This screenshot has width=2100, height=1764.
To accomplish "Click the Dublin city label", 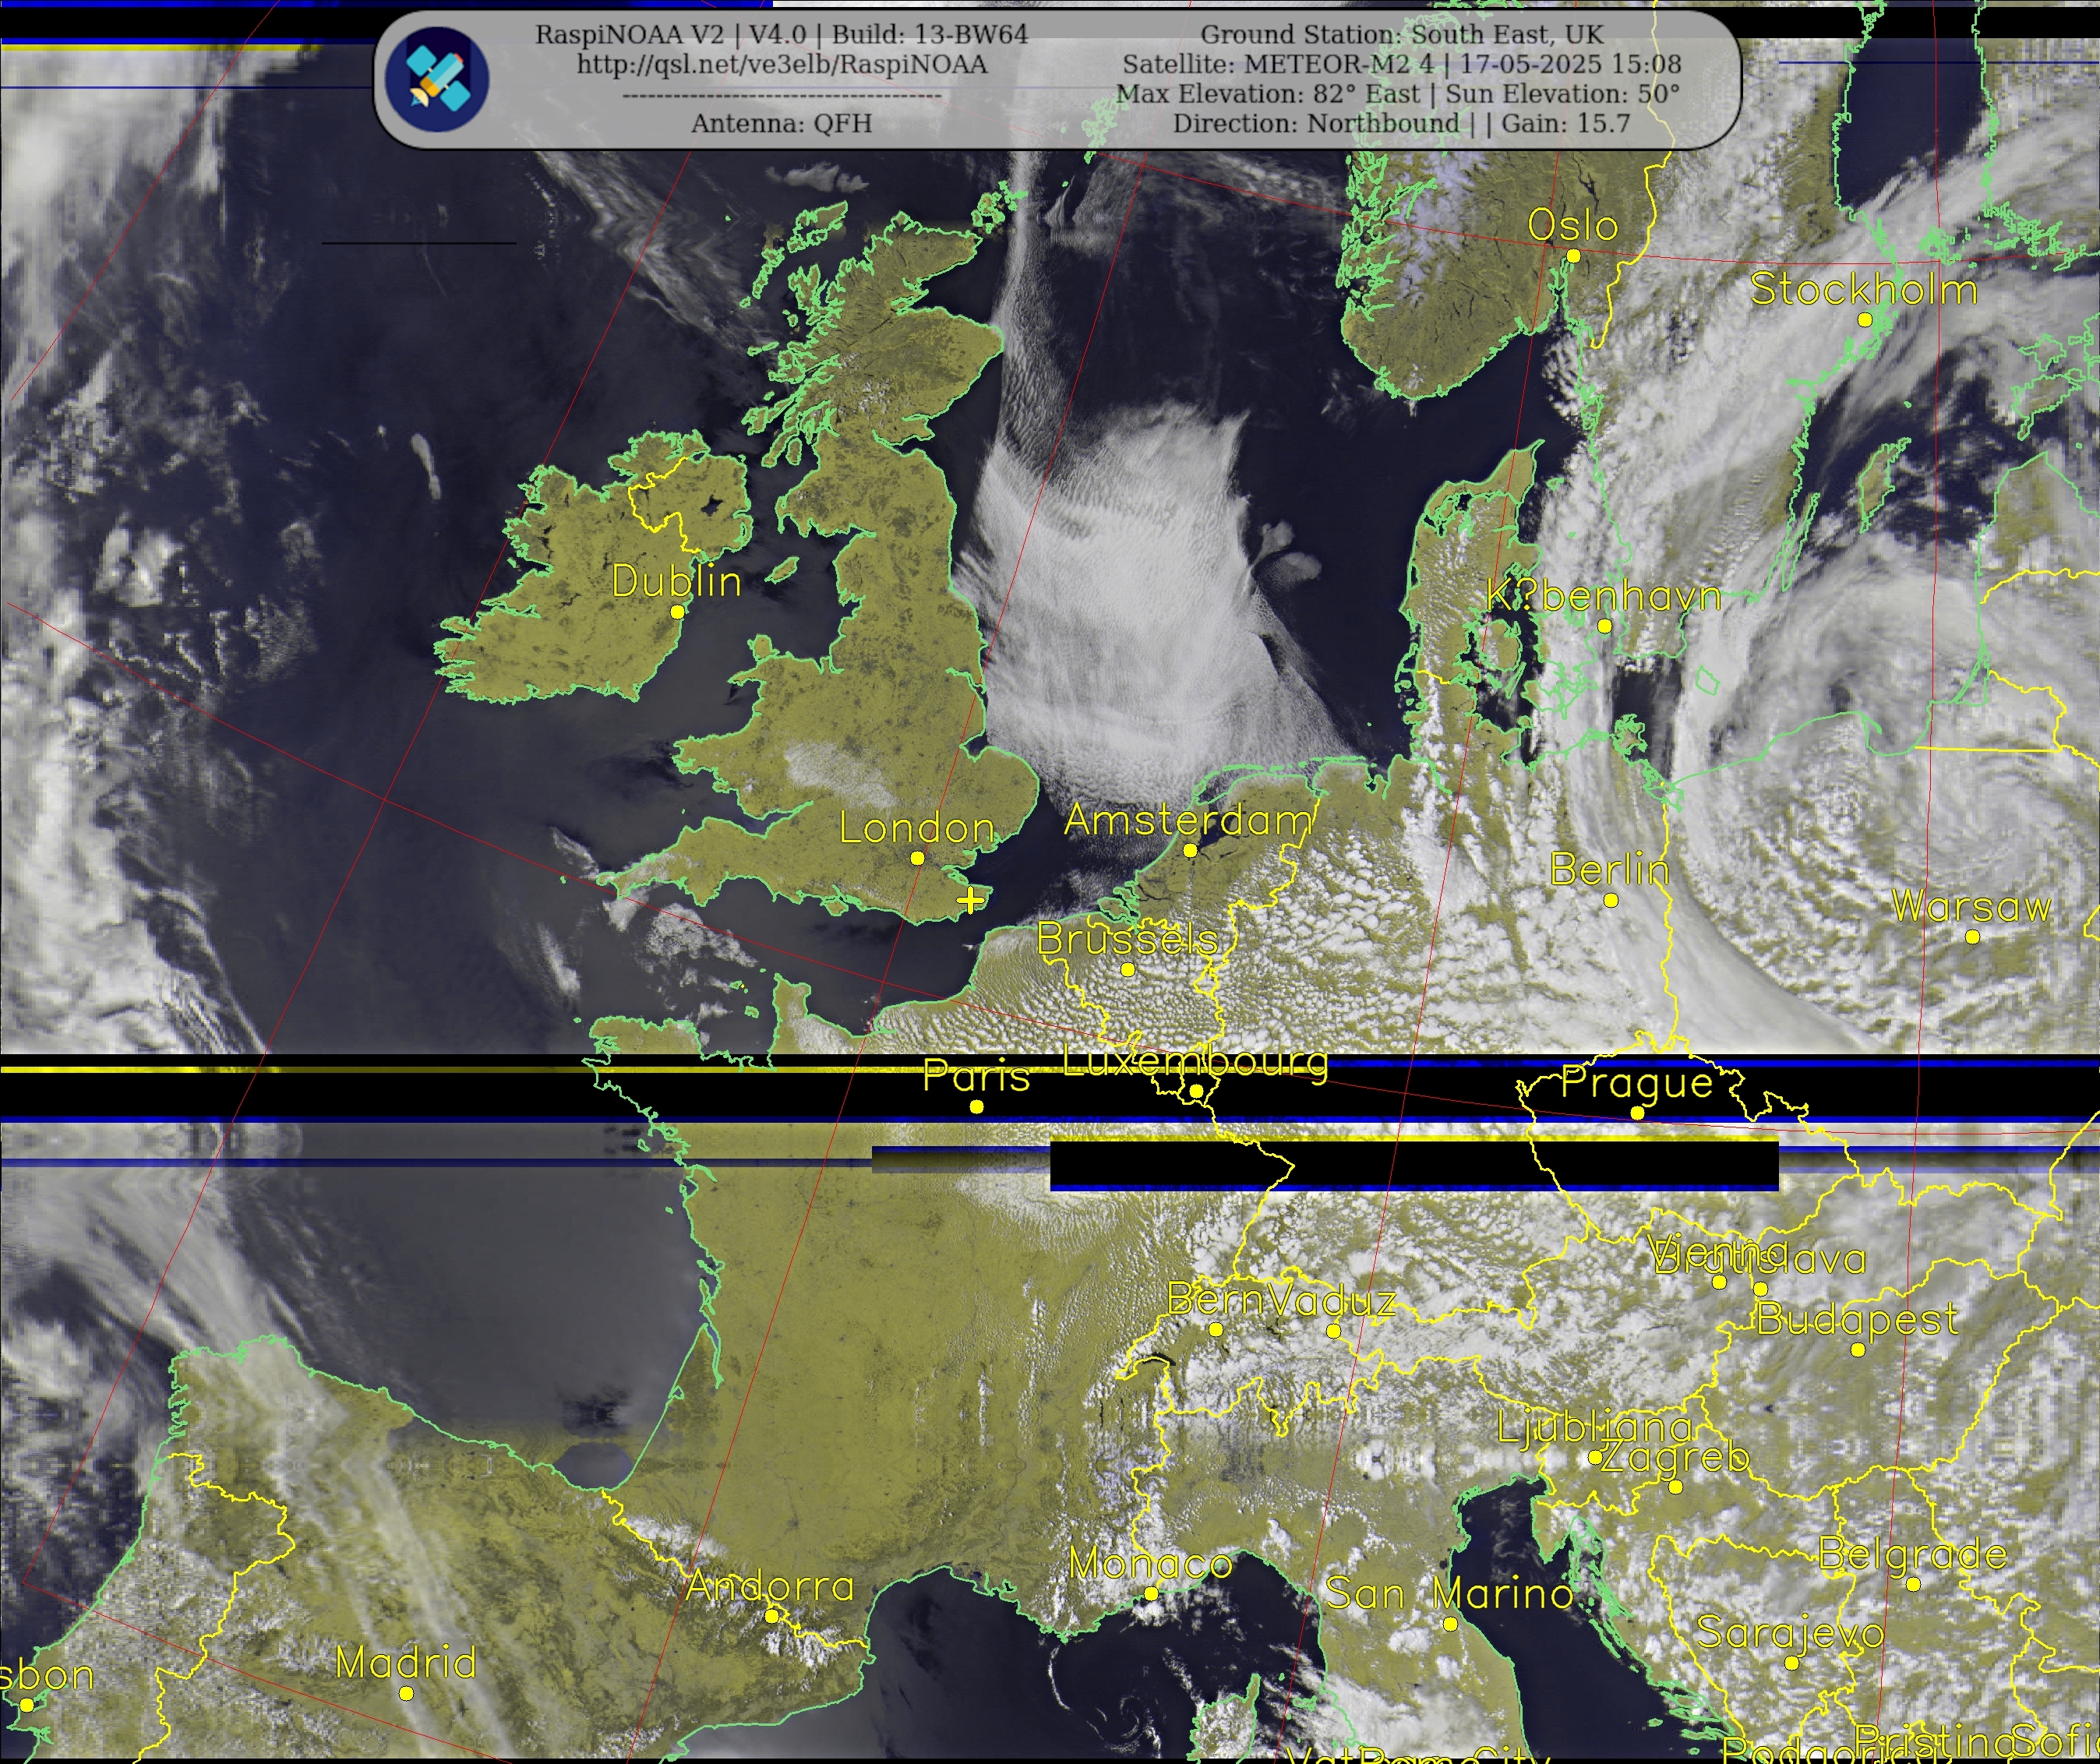I will (677, 582).
